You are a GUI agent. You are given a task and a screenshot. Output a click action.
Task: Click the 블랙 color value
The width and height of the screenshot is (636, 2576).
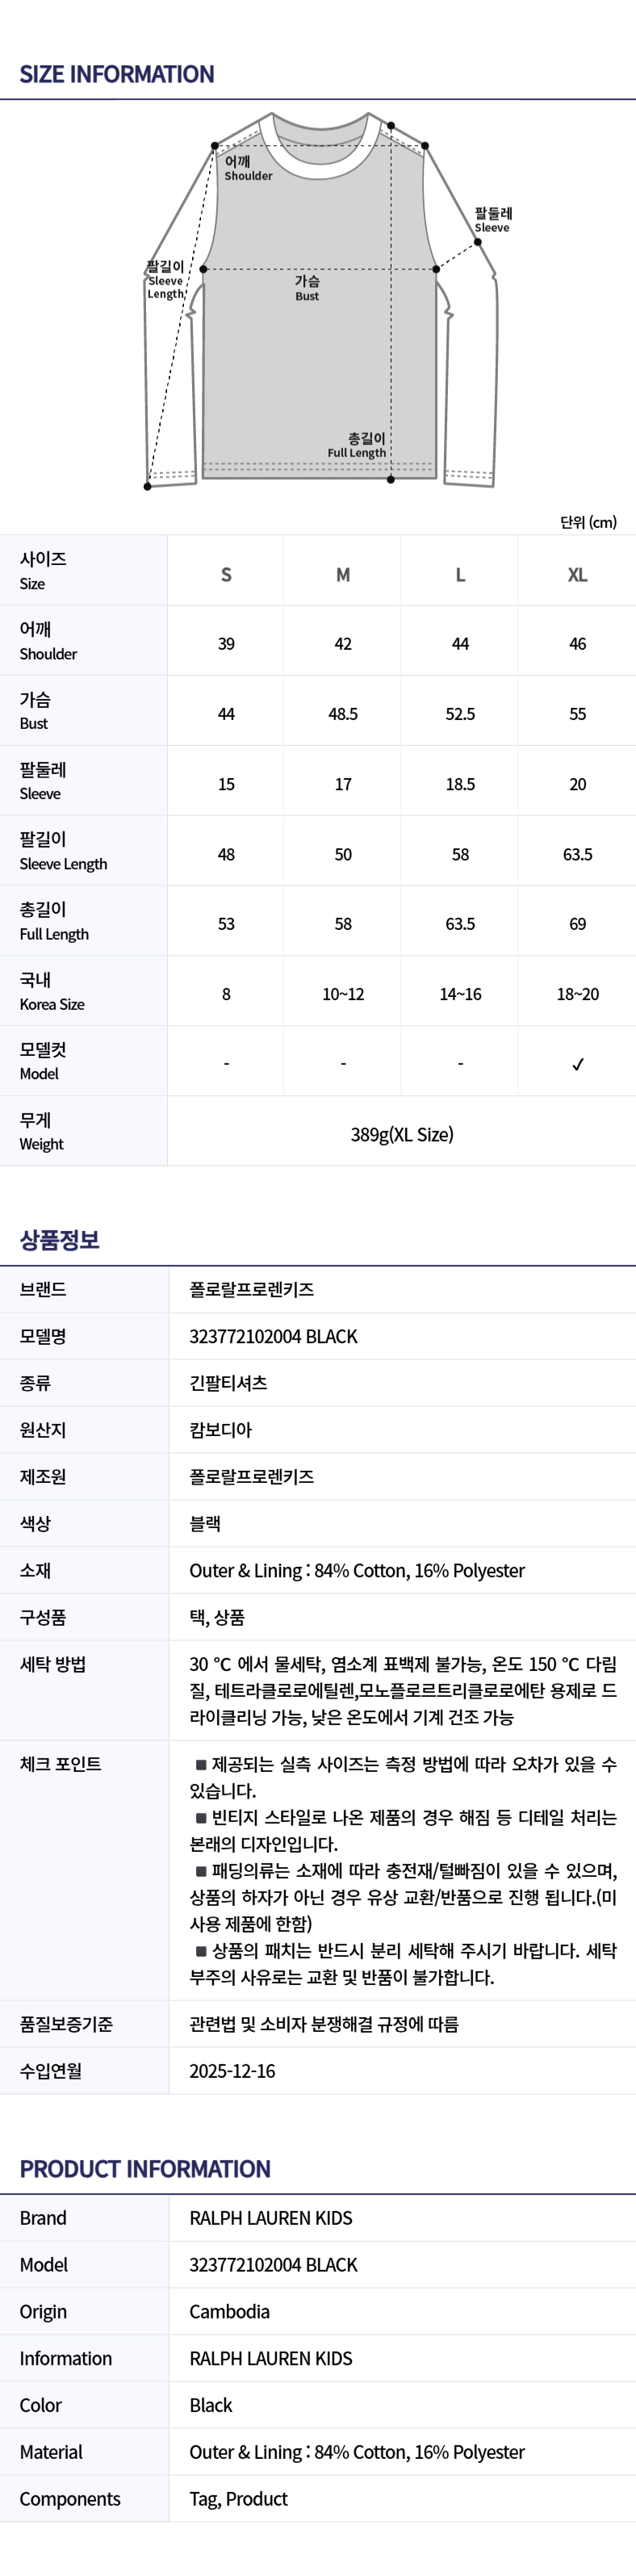[205, 1524]
